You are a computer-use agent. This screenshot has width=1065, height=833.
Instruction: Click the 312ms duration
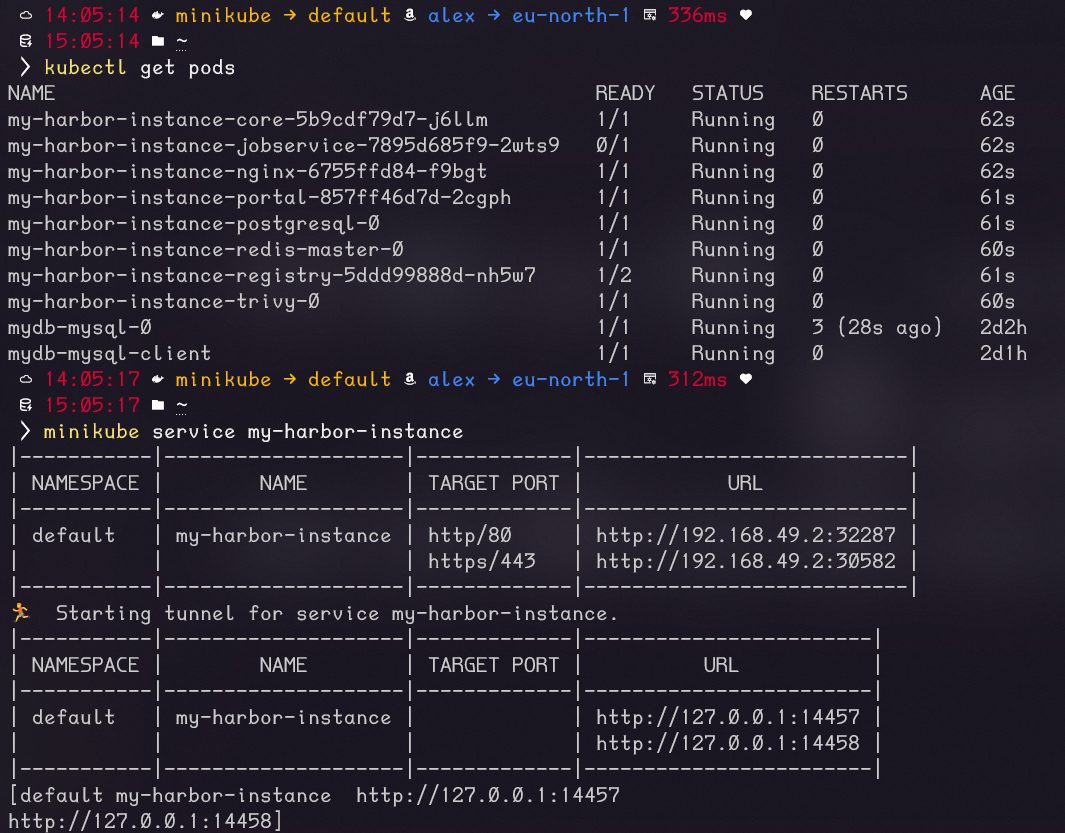click(698, 379)
